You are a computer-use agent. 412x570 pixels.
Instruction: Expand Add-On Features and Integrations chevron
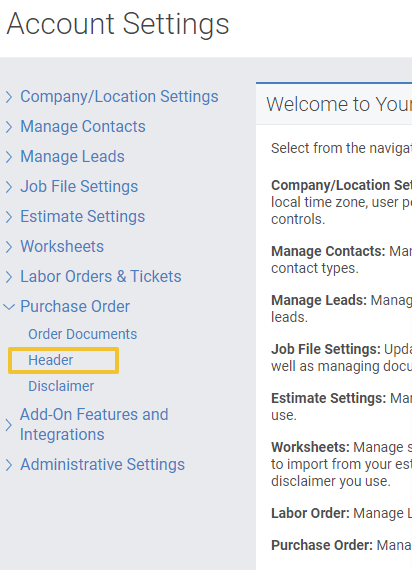pyautogui.click(x=9, y=425)
